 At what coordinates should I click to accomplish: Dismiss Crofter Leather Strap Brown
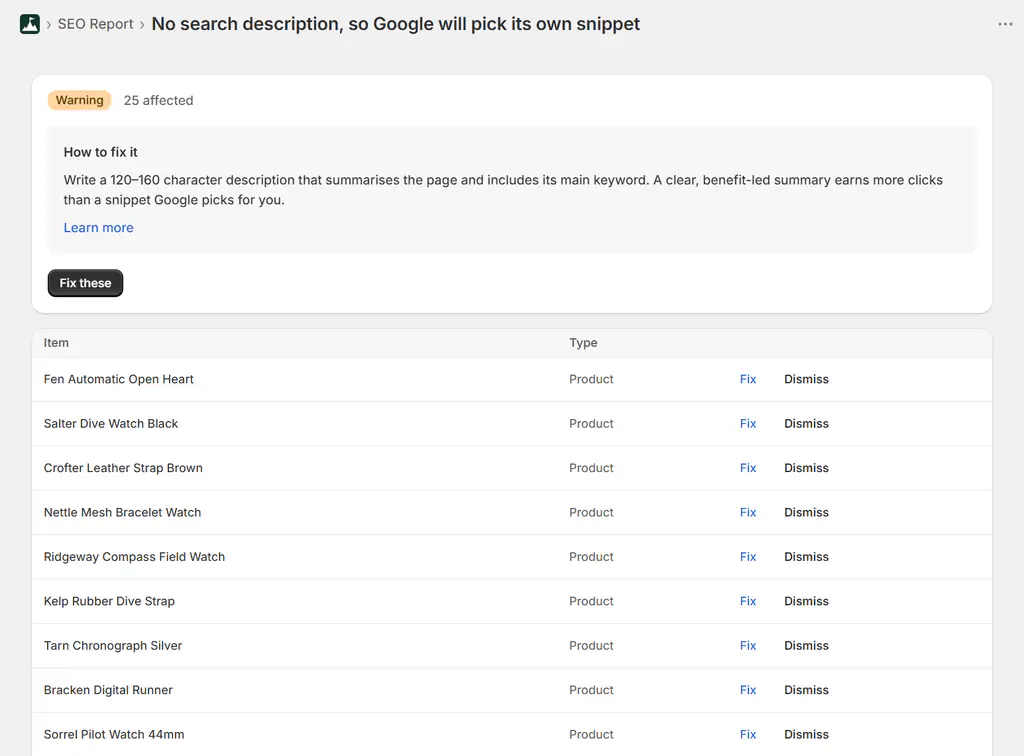tap(806, 468)
